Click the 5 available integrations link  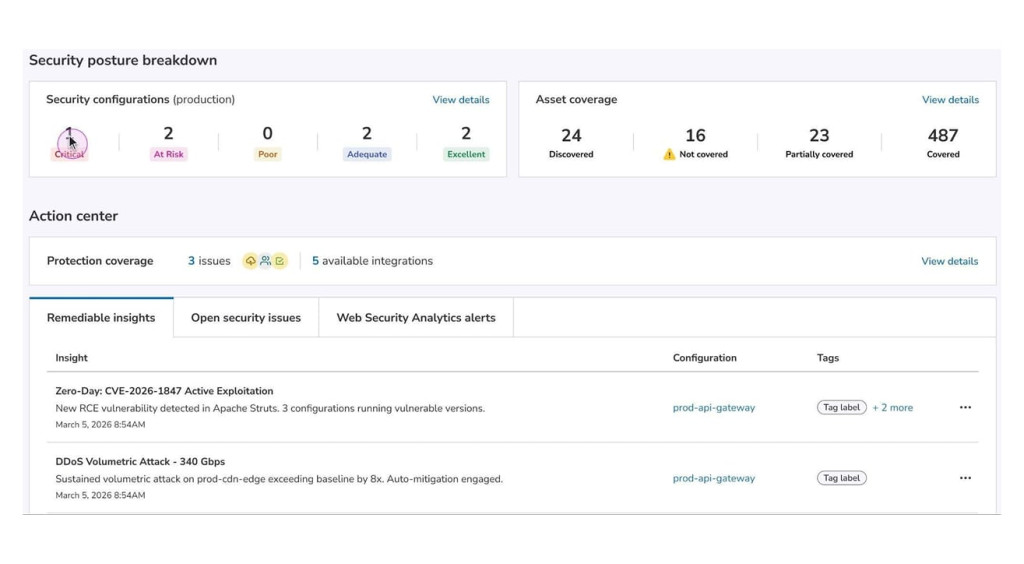coord(372,261)
